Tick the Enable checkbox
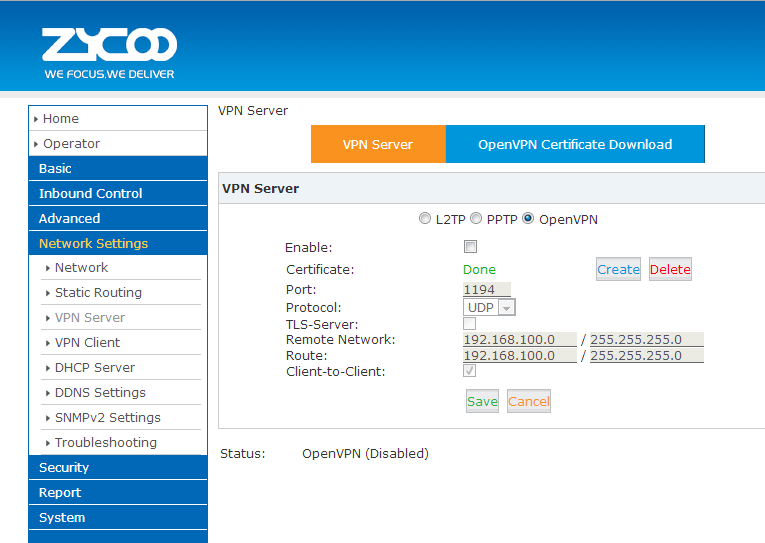The width and height of the screenshot is (765, 543). coord(470,247)
